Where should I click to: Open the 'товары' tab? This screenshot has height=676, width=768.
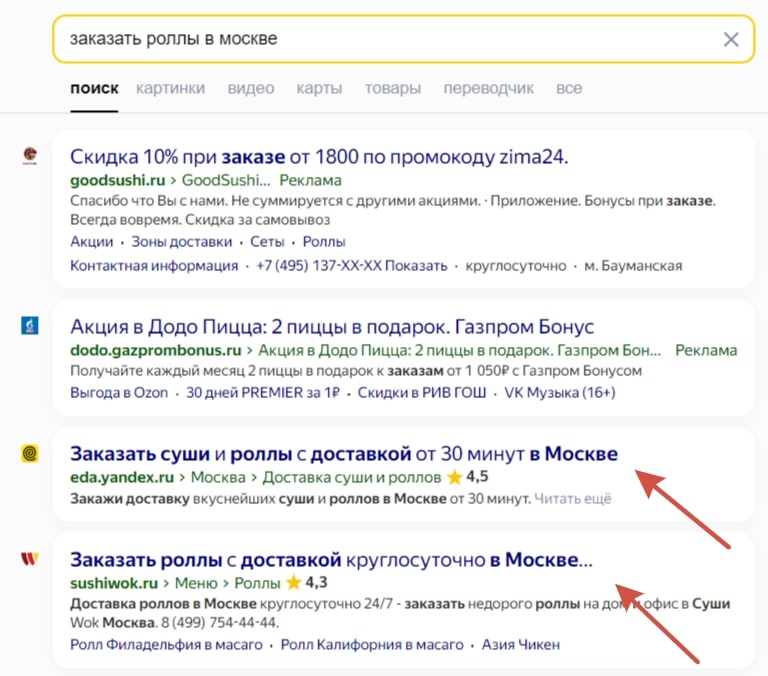393,89
